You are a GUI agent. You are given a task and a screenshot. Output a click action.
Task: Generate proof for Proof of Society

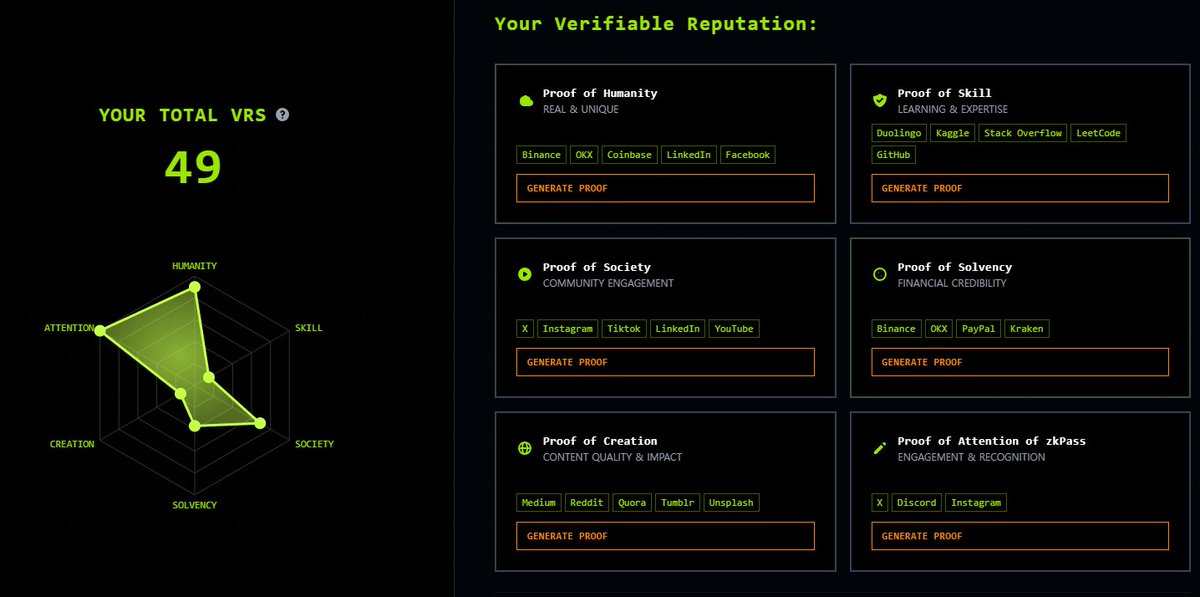coord(665,362)
